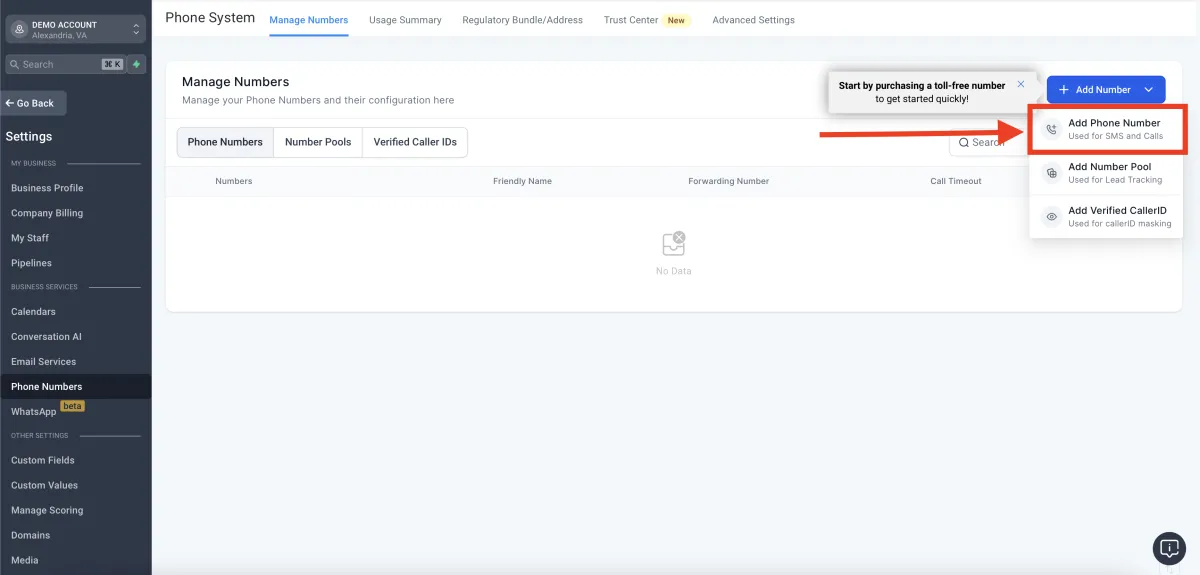This screenshot has width=1200, height=575.
Task: Open My Staff settings
Action: pyautogui.click(x=30, y=238)
